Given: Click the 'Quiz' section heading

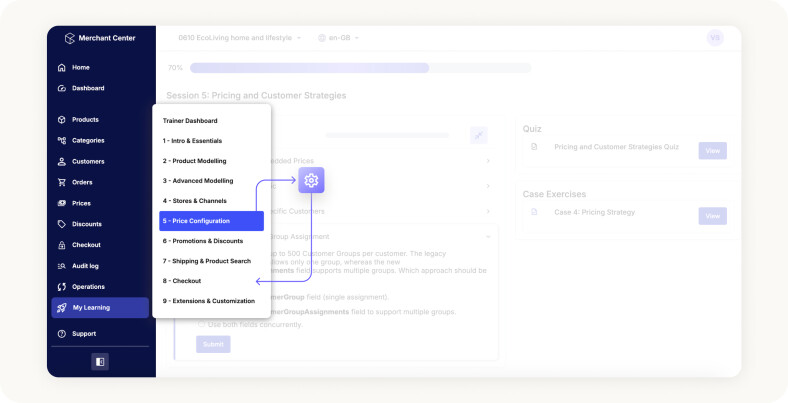Looking at the screenshot, I should click(532, 129).
